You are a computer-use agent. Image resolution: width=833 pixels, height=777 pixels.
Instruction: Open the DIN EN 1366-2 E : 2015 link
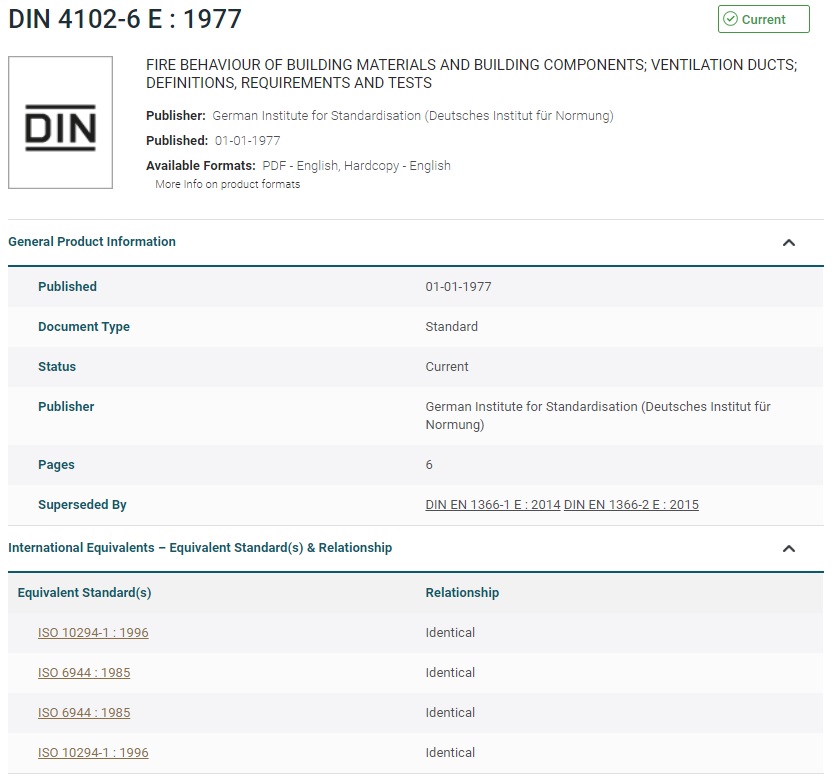click(x=631, y=505)
